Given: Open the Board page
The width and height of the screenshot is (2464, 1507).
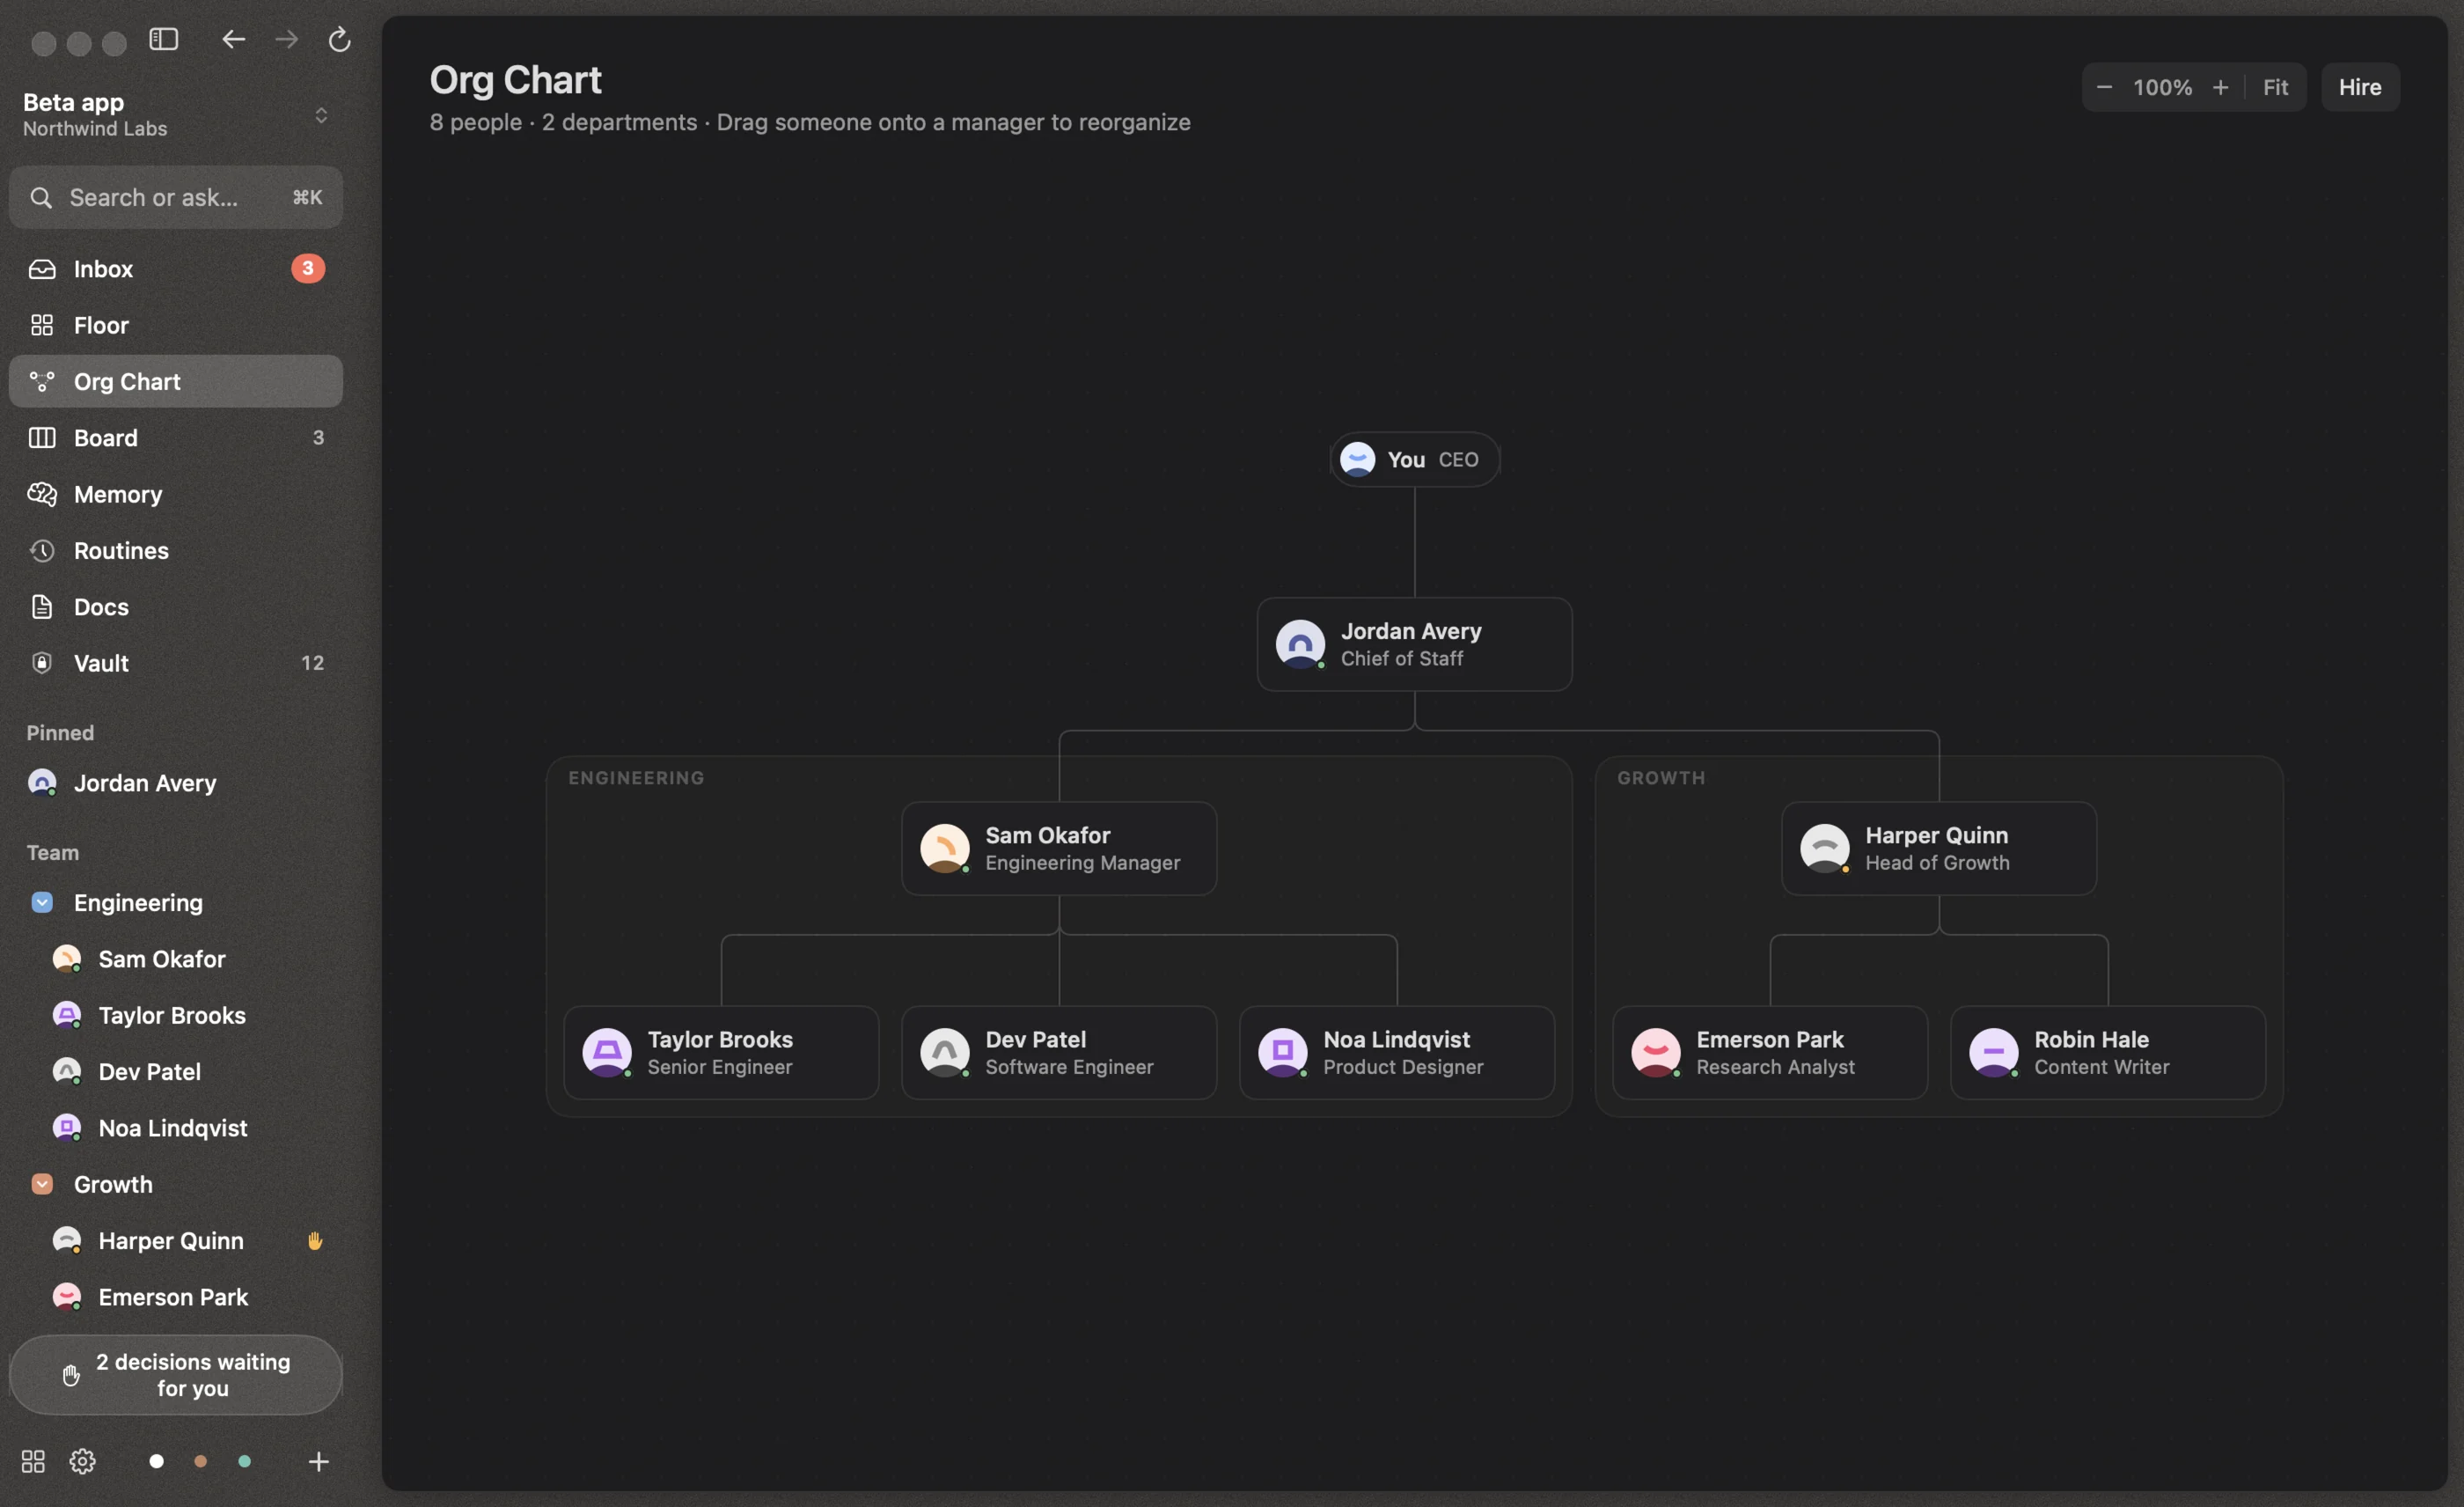Looking at the screenshot, I should (x=176, y=437).
